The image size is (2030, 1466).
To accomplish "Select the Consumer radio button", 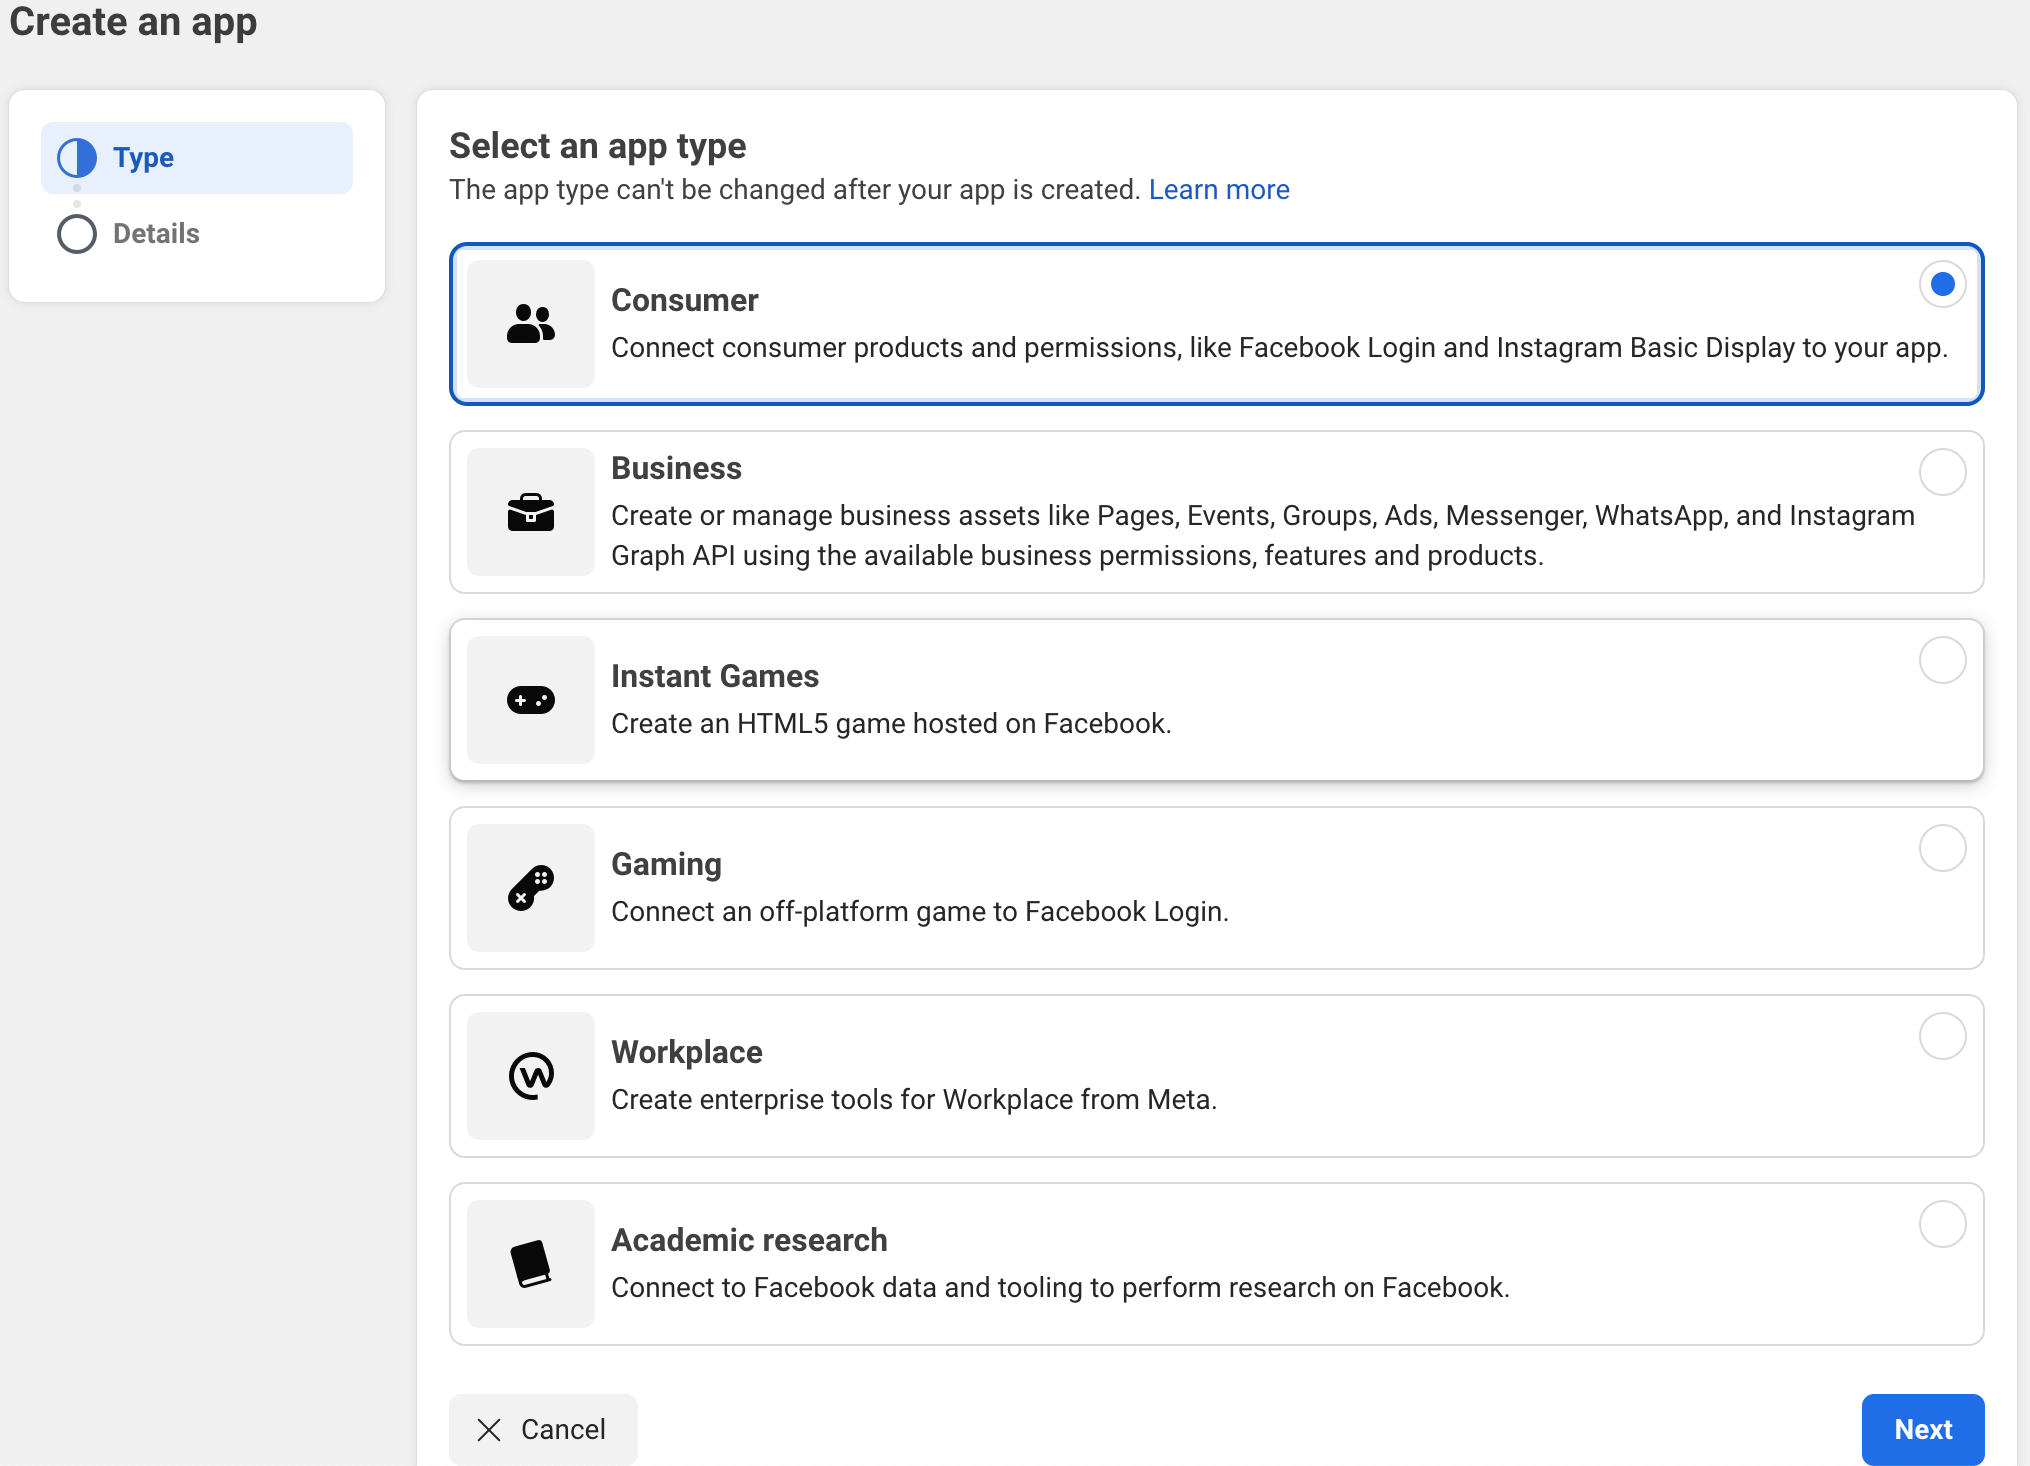I will pos(1942,284).
